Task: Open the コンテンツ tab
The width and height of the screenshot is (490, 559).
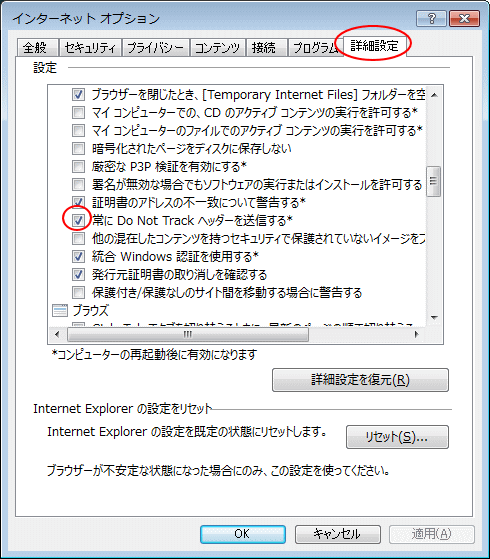Action: click(x=218, y=47)
